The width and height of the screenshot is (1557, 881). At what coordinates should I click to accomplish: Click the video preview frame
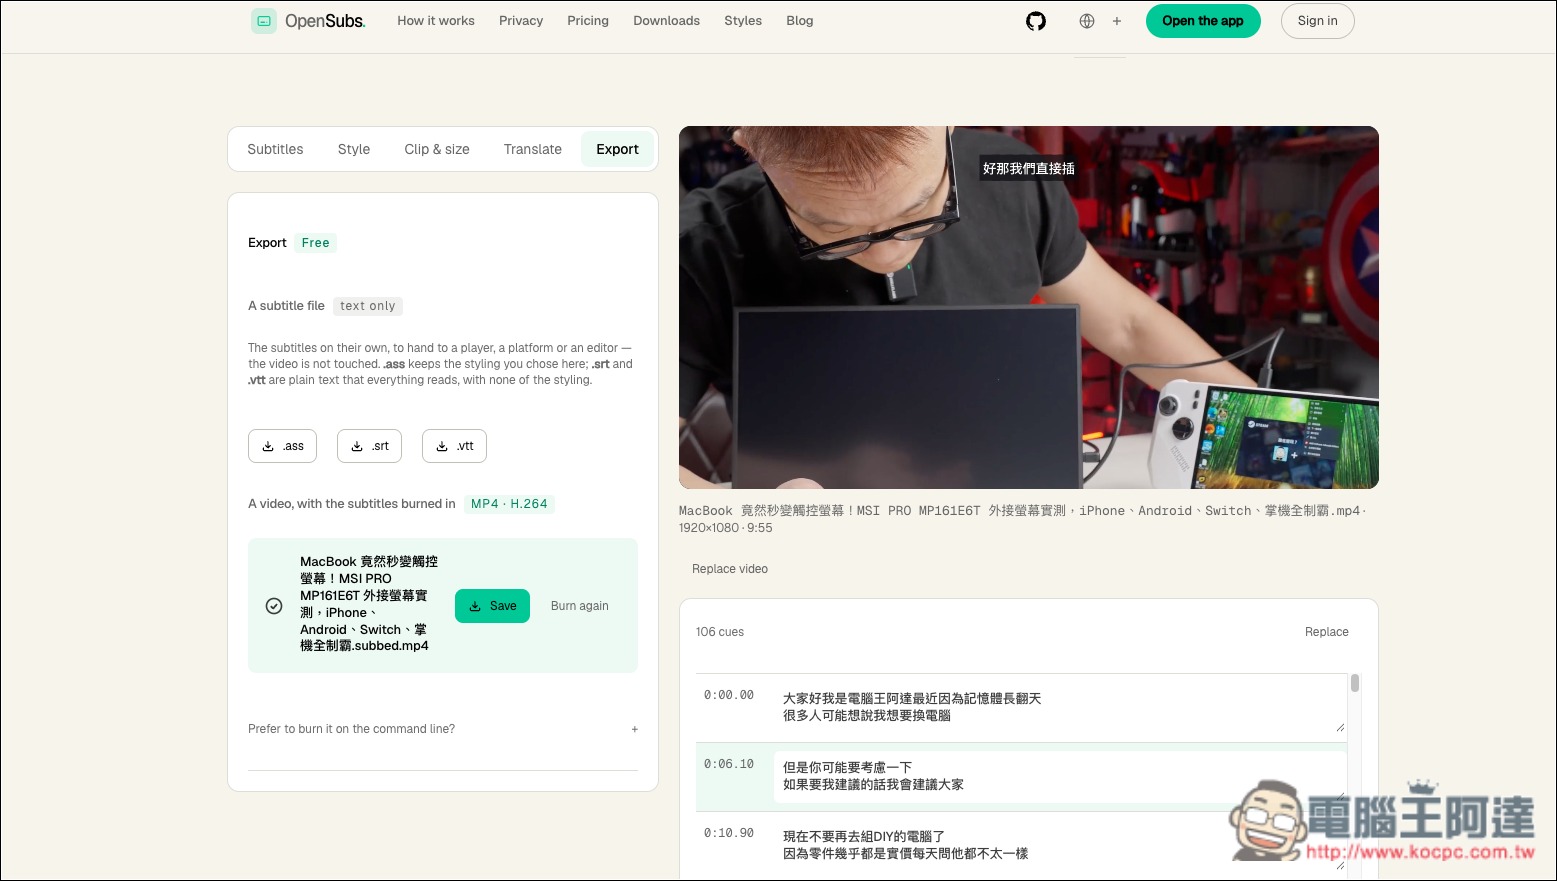(1029, 307)
